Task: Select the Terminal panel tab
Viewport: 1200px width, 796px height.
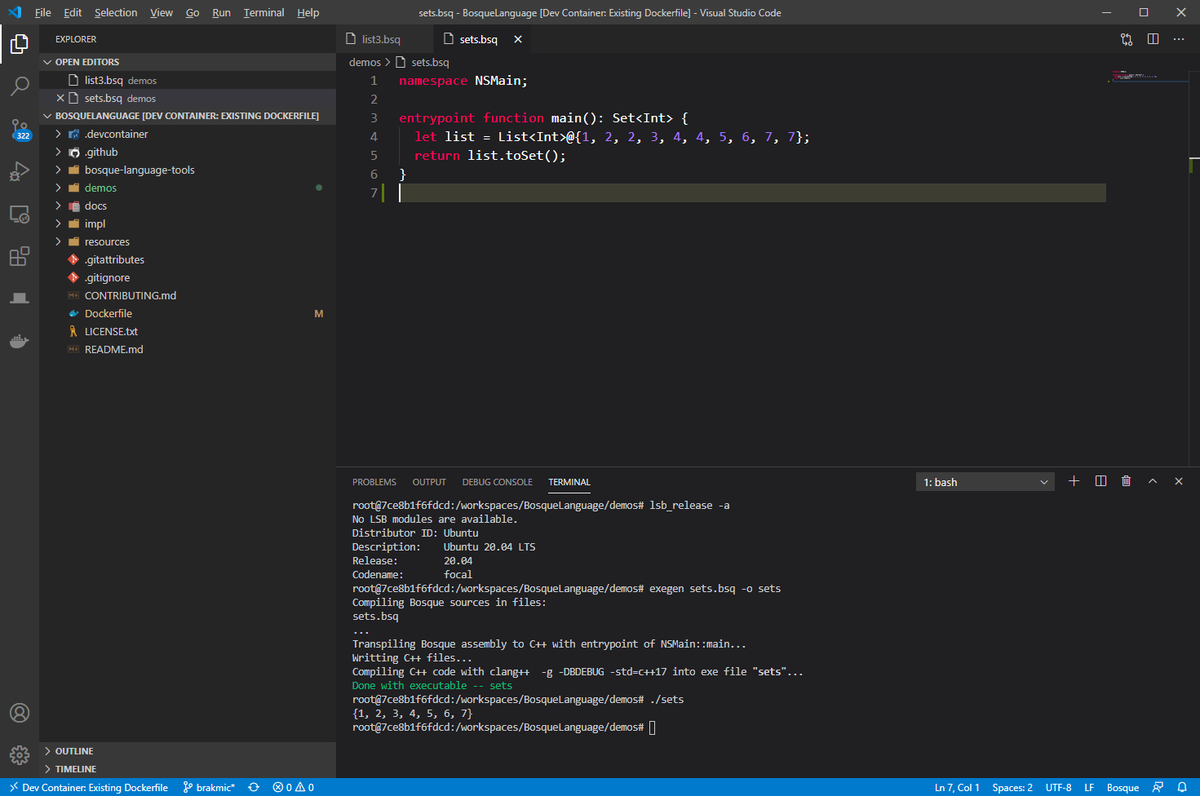Action: (x=569, y=482)
